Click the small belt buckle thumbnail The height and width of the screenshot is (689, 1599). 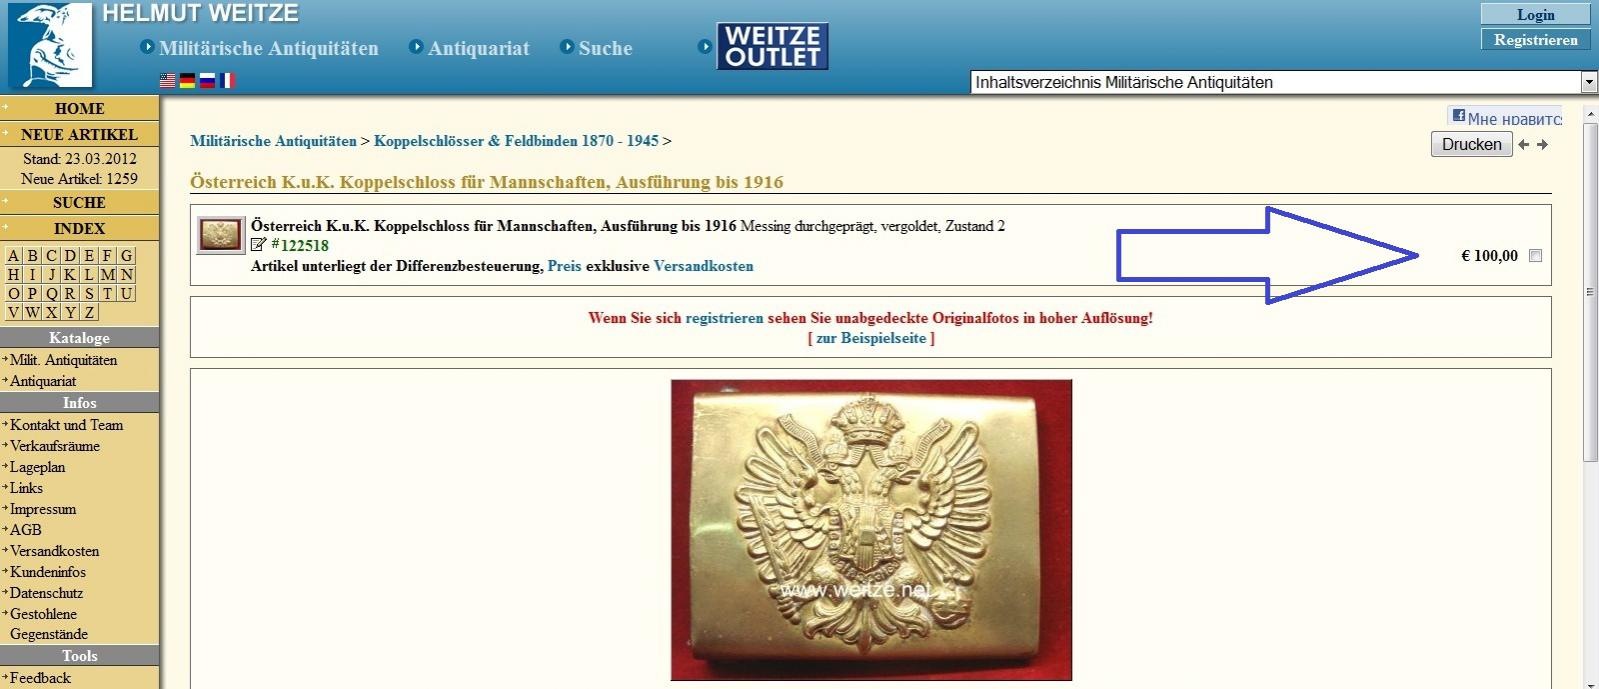coord(220,235)
